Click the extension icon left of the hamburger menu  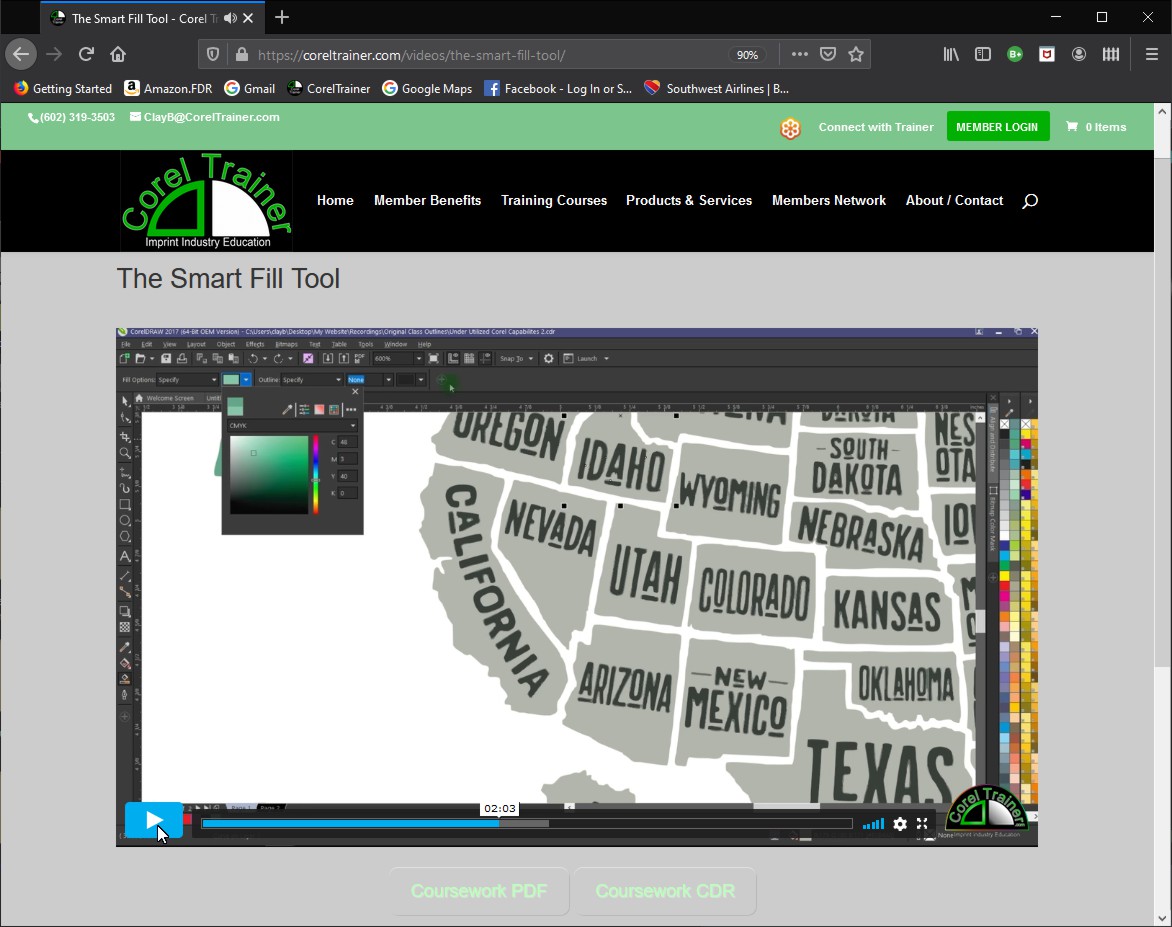click(x=1111, y=55)
